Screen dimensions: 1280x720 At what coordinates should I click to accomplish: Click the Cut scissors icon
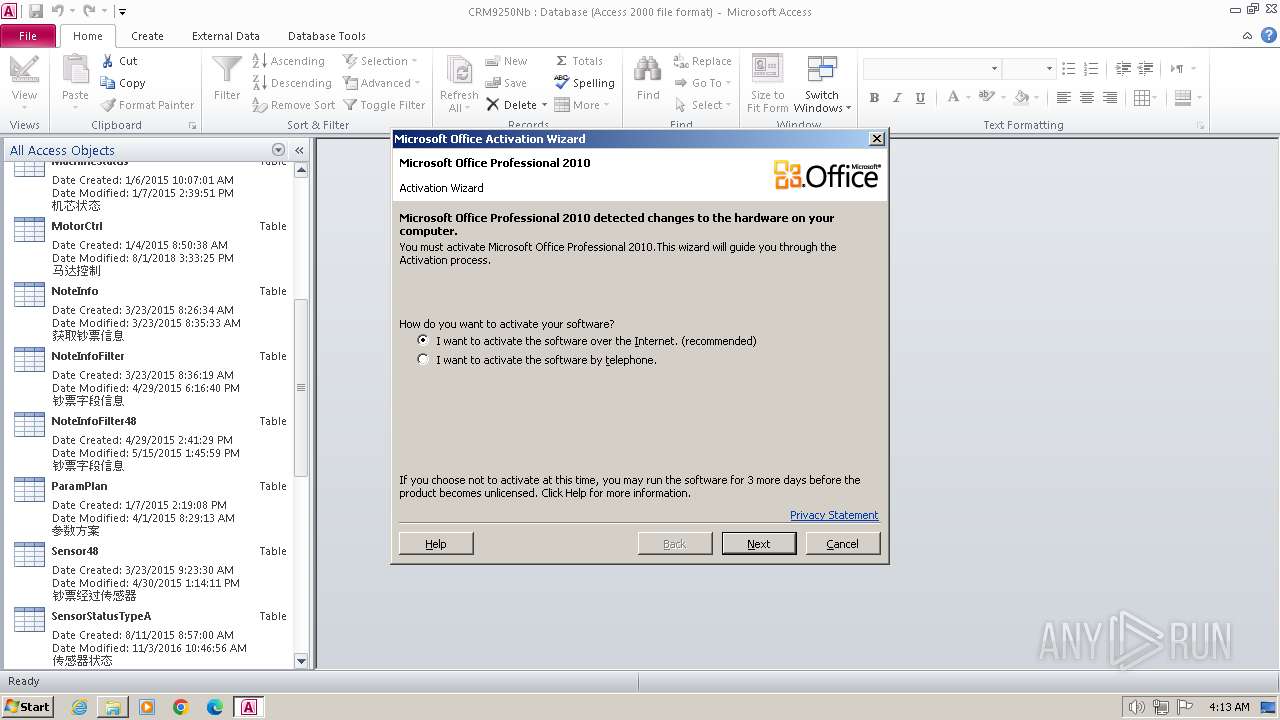108,61
